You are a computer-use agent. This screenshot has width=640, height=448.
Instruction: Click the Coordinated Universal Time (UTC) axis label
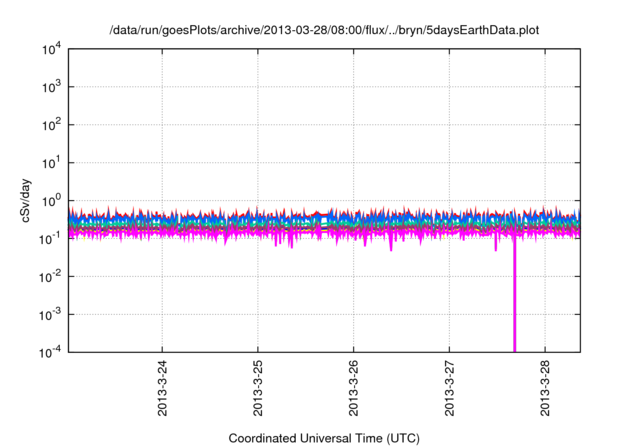pyautogui.click(x=324, y=438)
